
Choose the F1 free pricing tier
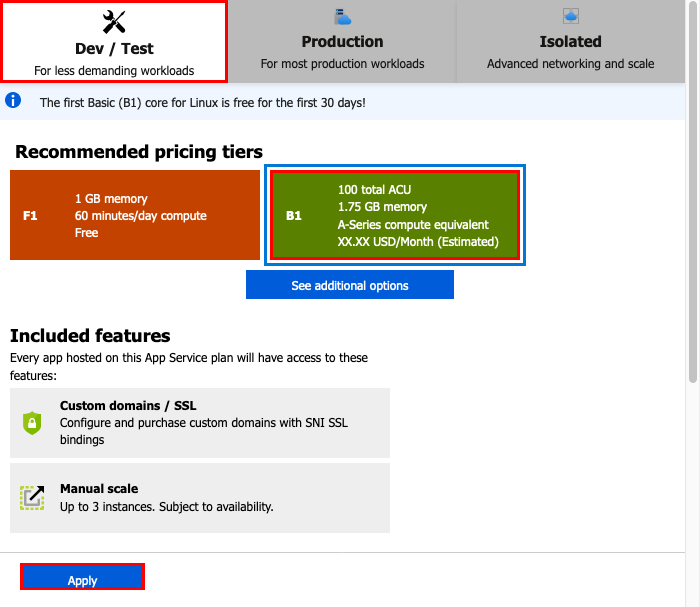click(x=135, y=215)
